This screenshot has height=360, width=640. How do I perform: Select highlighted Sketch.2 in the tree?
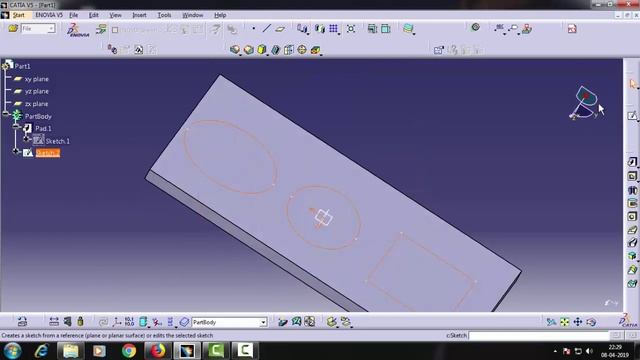(x=48, y=153)
